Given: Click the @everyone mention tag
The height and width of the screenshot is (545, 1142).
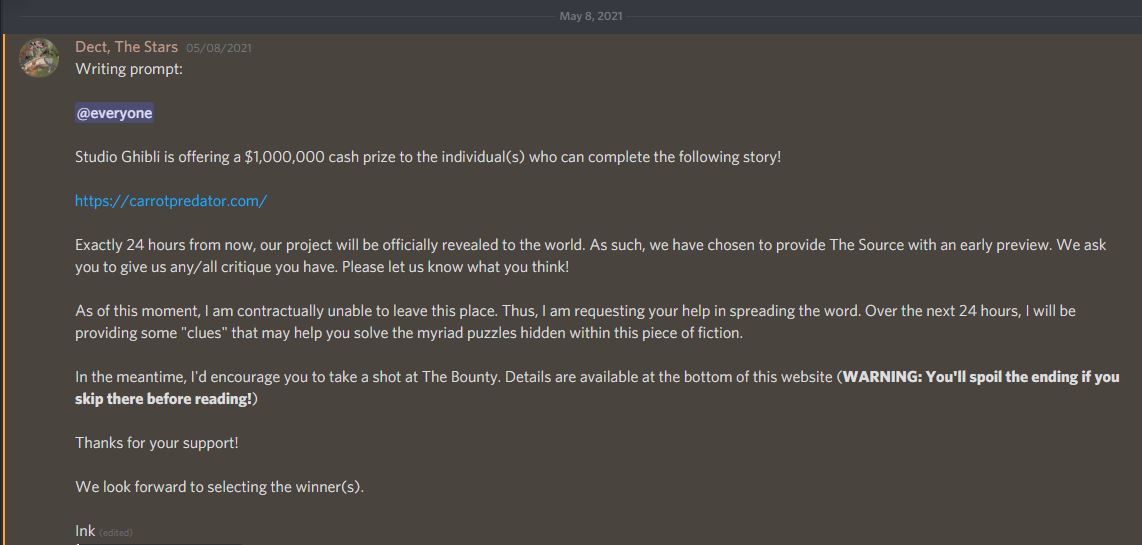Looking at the screenshot, I should (114, 113).
